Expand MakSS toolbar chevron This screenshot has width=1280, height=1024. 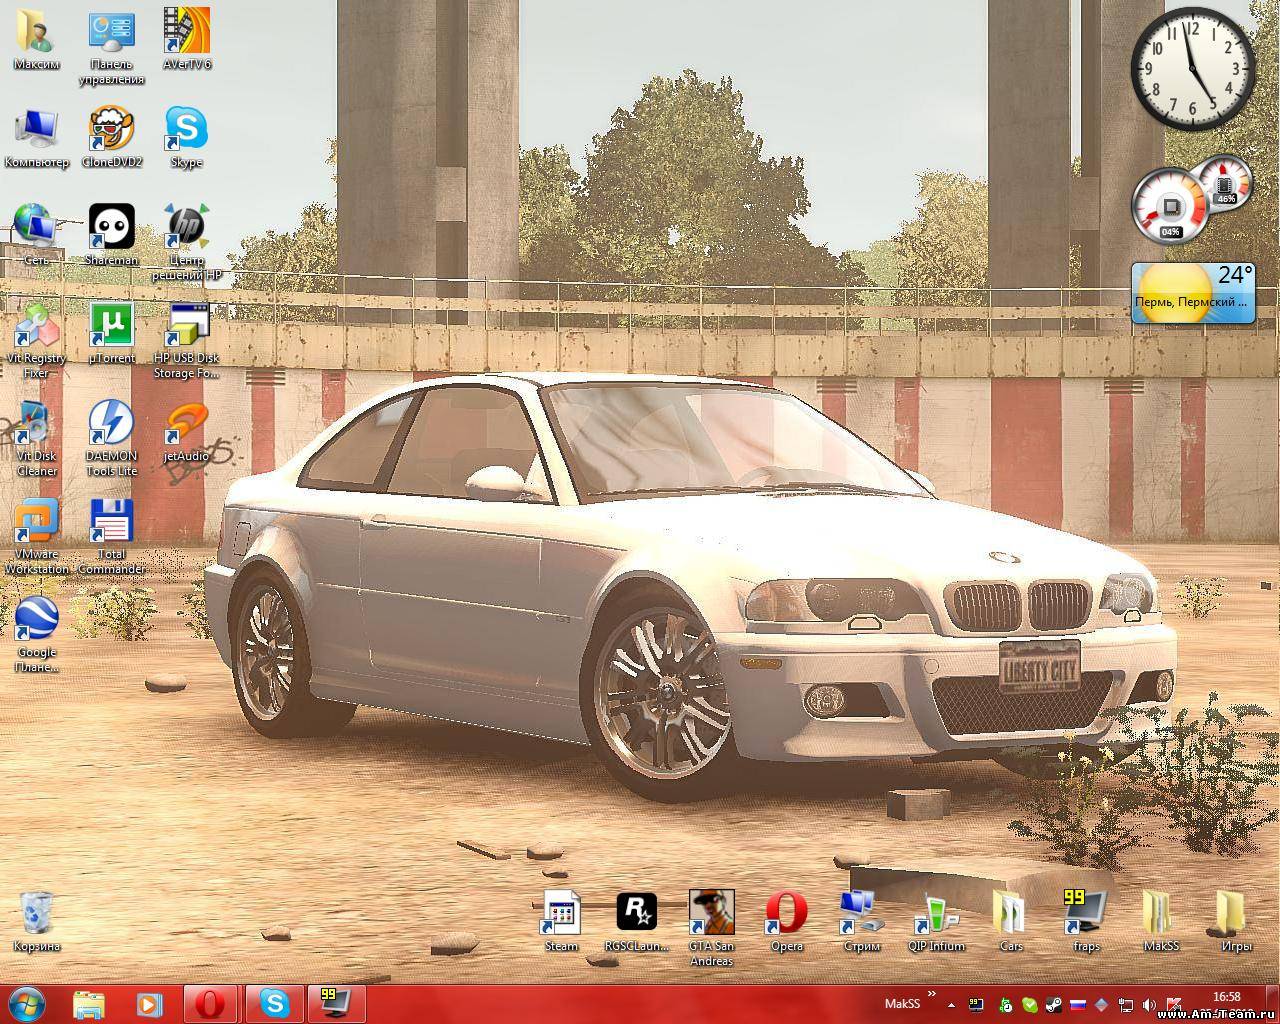pyautogui.click(x=932, y=995)
